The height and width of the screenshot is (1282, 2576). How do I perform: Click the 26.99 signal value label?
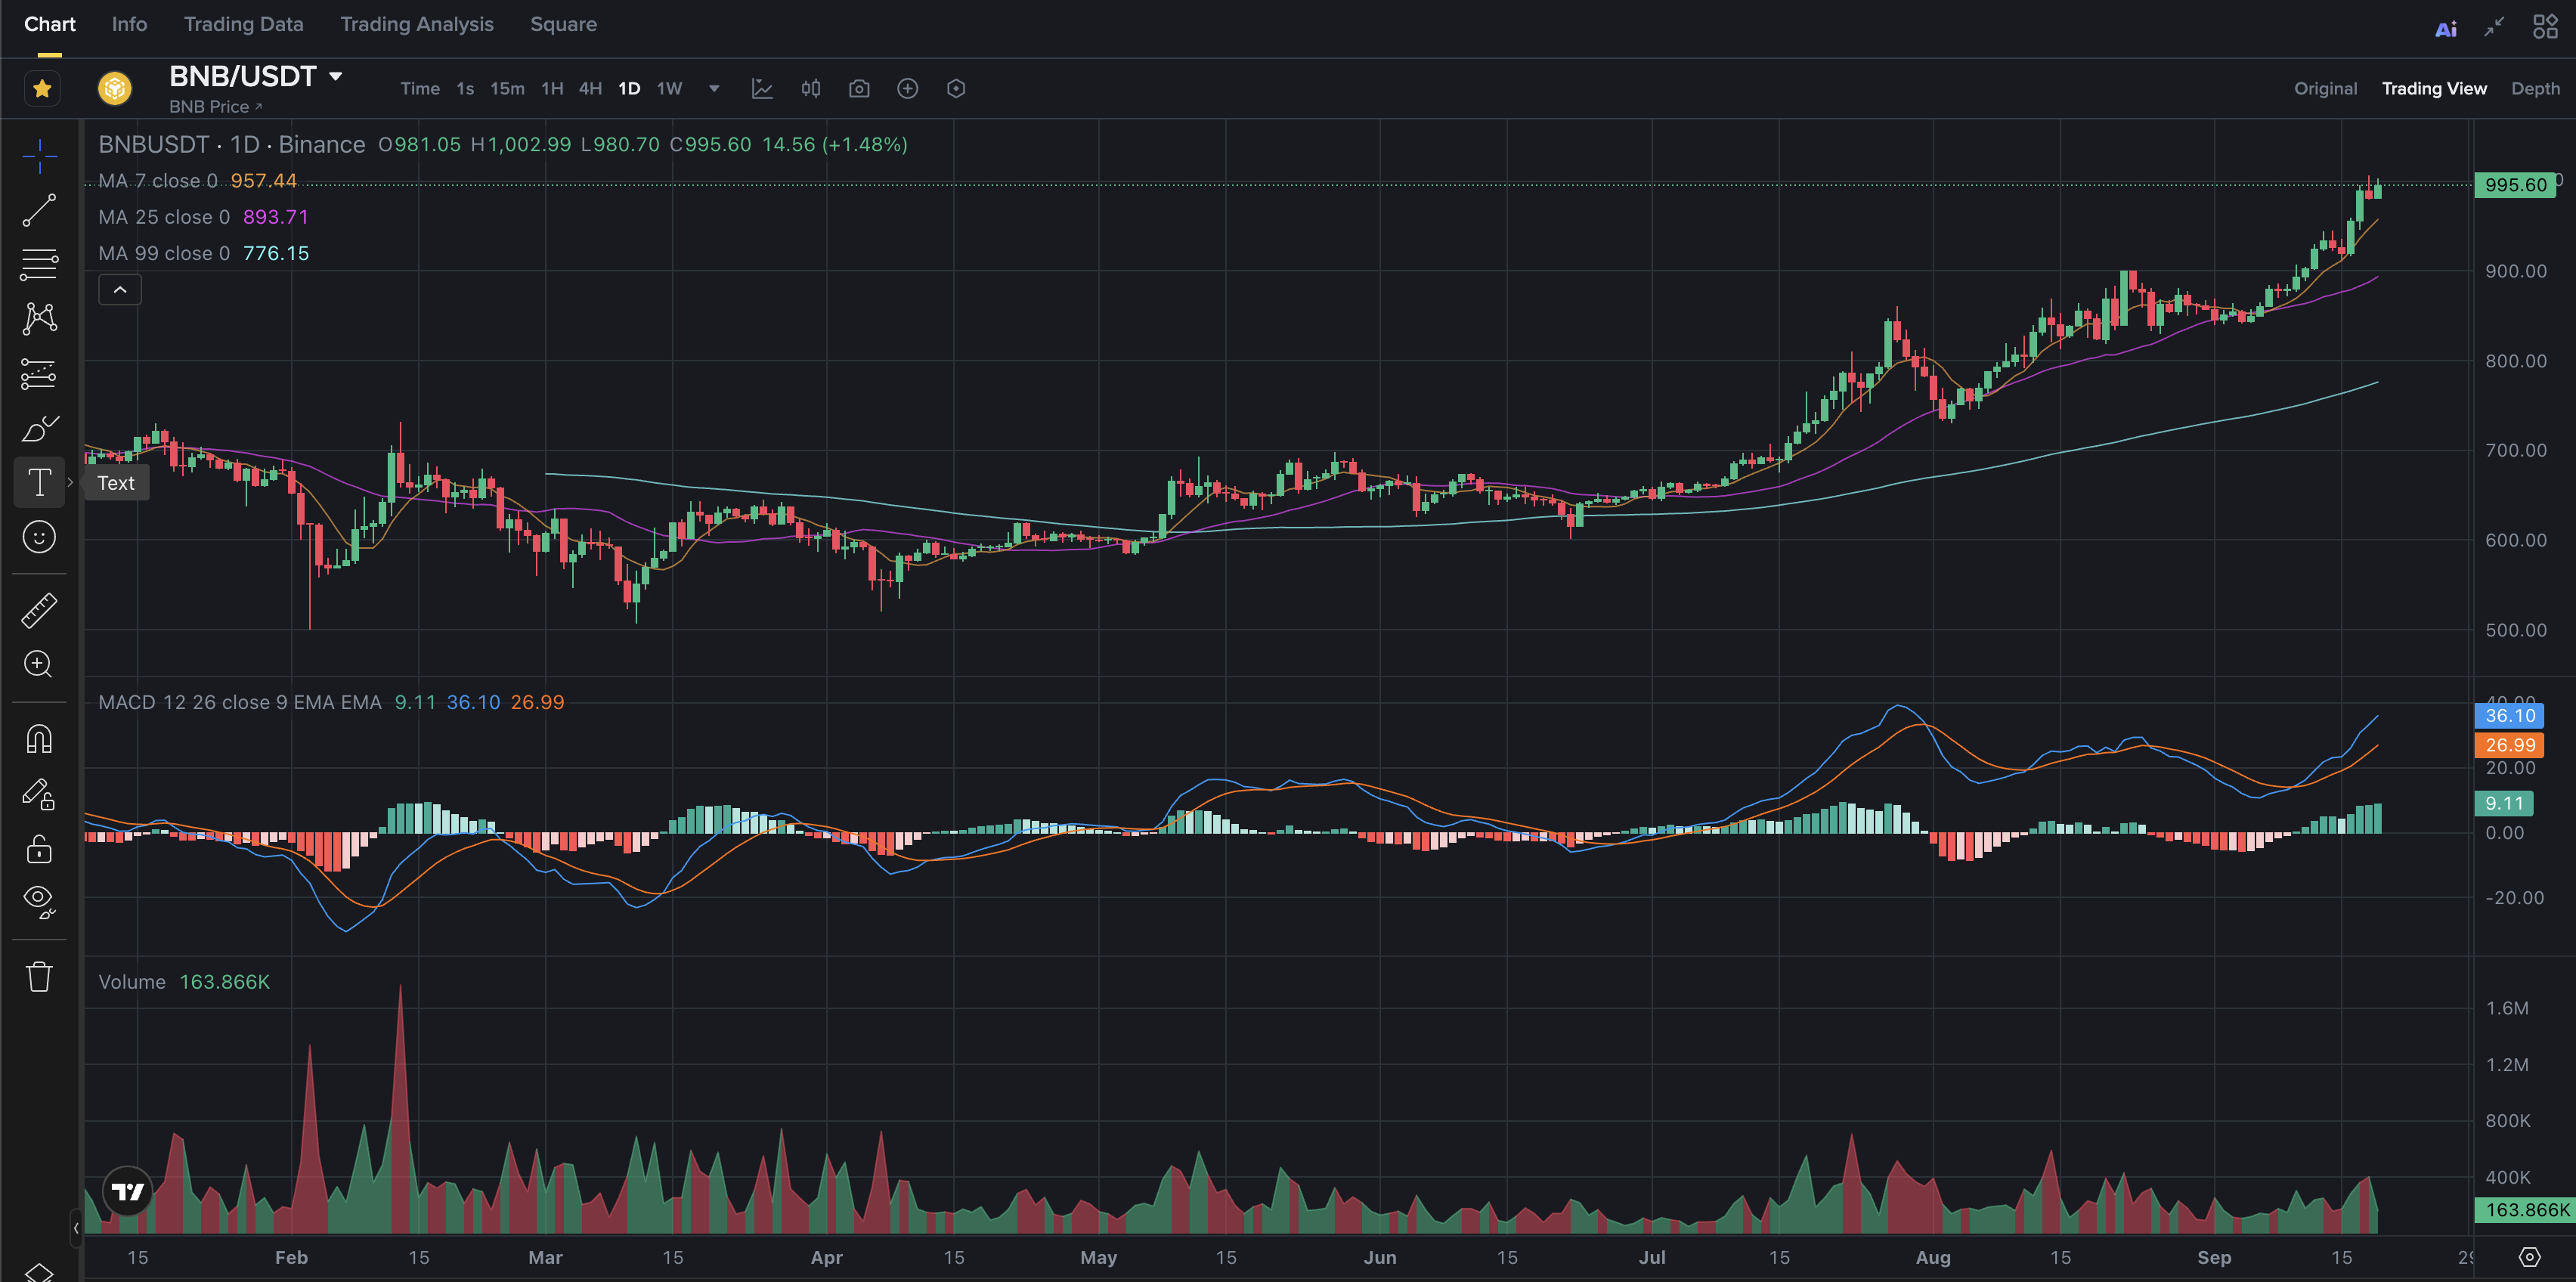[2509, 745]
